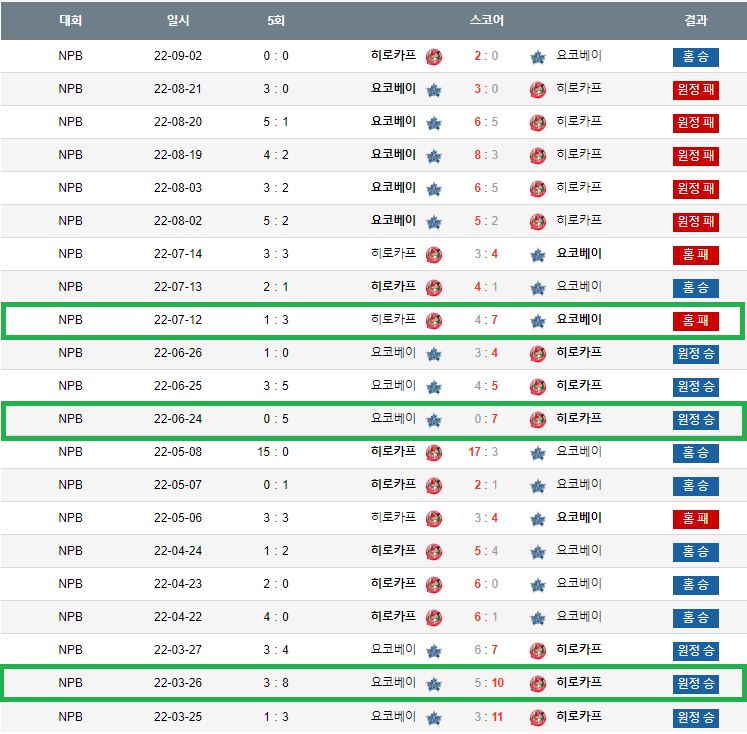
Task: Click the 결과 column header
Action: pyautogui.click(x=695, y=20)
